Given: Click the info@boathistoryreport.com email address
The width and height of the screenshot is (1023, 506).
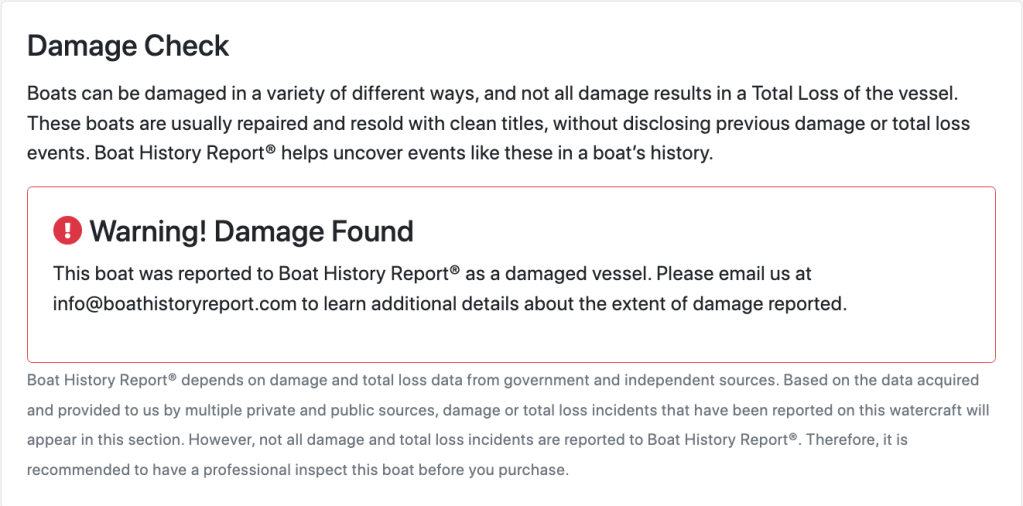Looking at the screenshot, I should pyautogui.click(x=175, y=304).
